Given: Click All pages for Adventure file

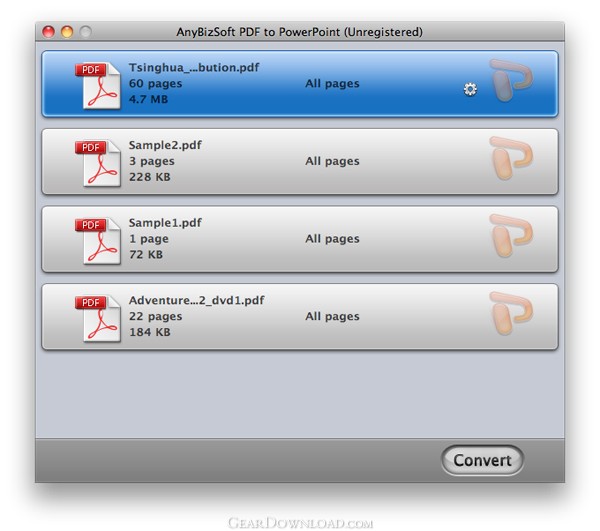Looking at the screenshot, I should pos(332,317).
